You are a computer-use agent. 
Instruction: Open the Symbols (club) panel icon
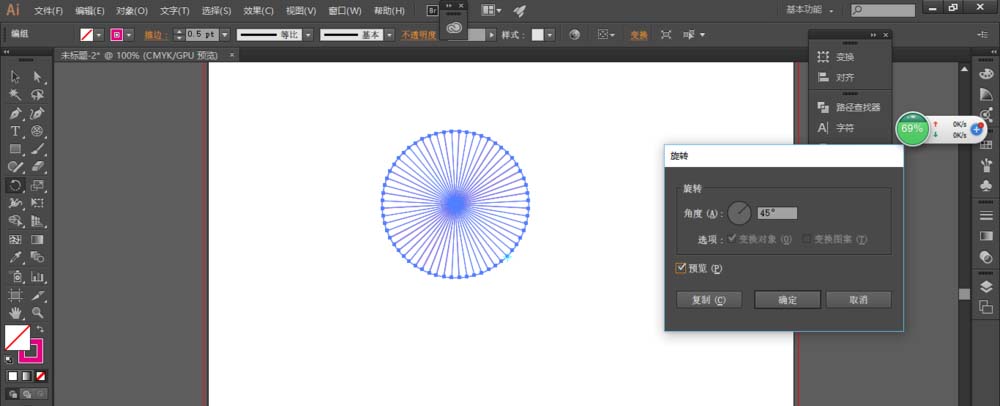point(986,186)
